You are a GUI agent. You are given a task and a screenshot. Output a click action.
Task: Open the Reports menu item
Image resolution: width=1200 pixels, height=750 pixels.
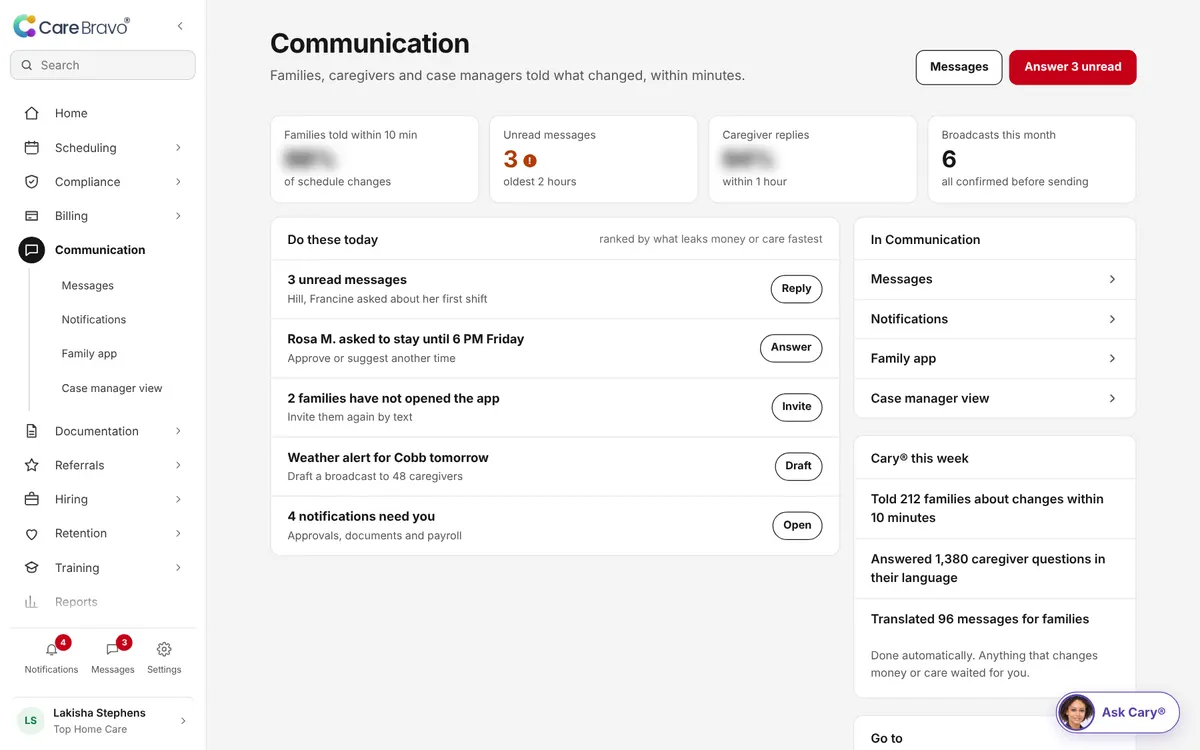103,602
